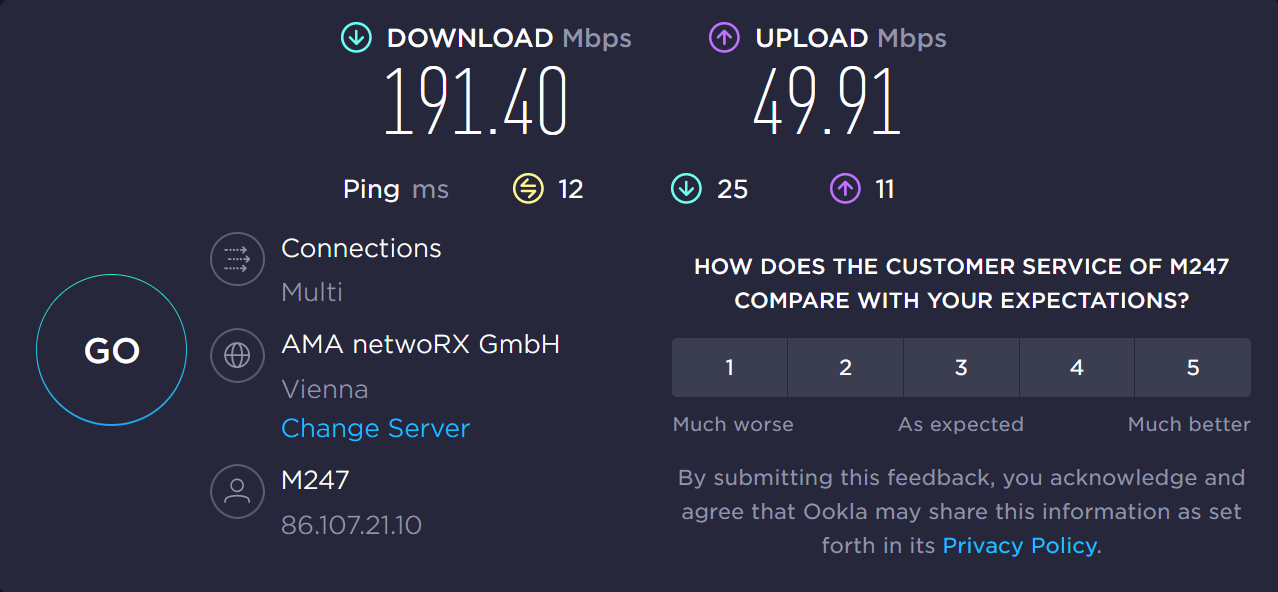
Task: Click the 49.91 upload speed result
Action: pyautogui.click(x=826, y=103)
